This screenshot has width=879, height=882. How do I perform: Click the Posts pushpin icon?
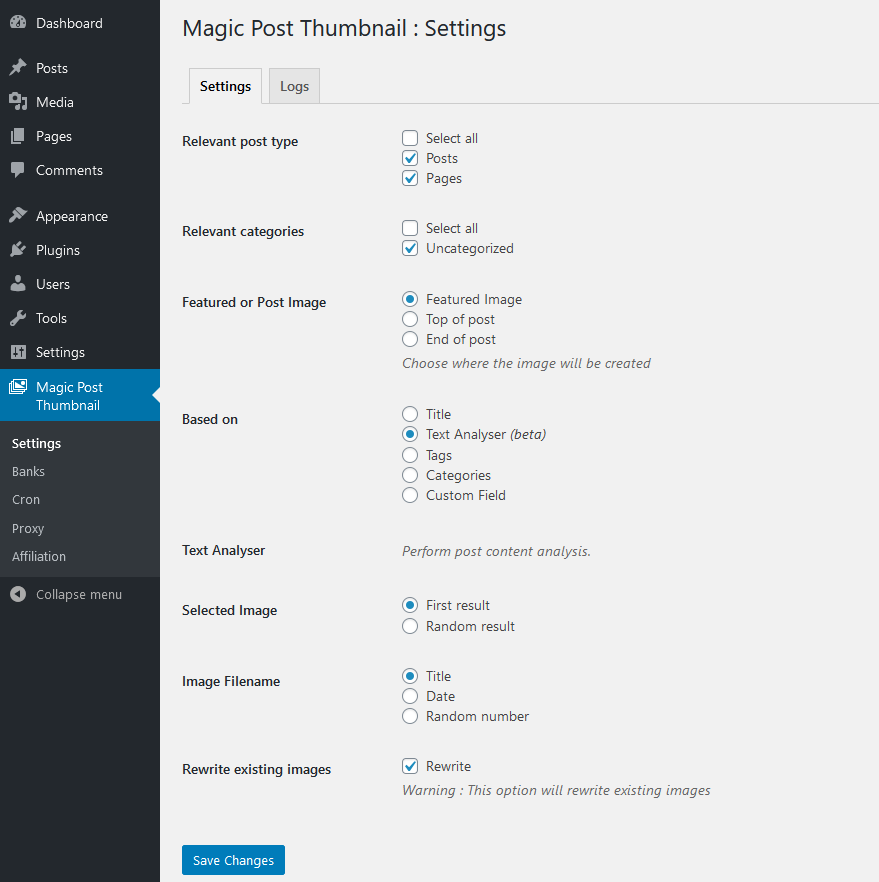tap(18, 68)
